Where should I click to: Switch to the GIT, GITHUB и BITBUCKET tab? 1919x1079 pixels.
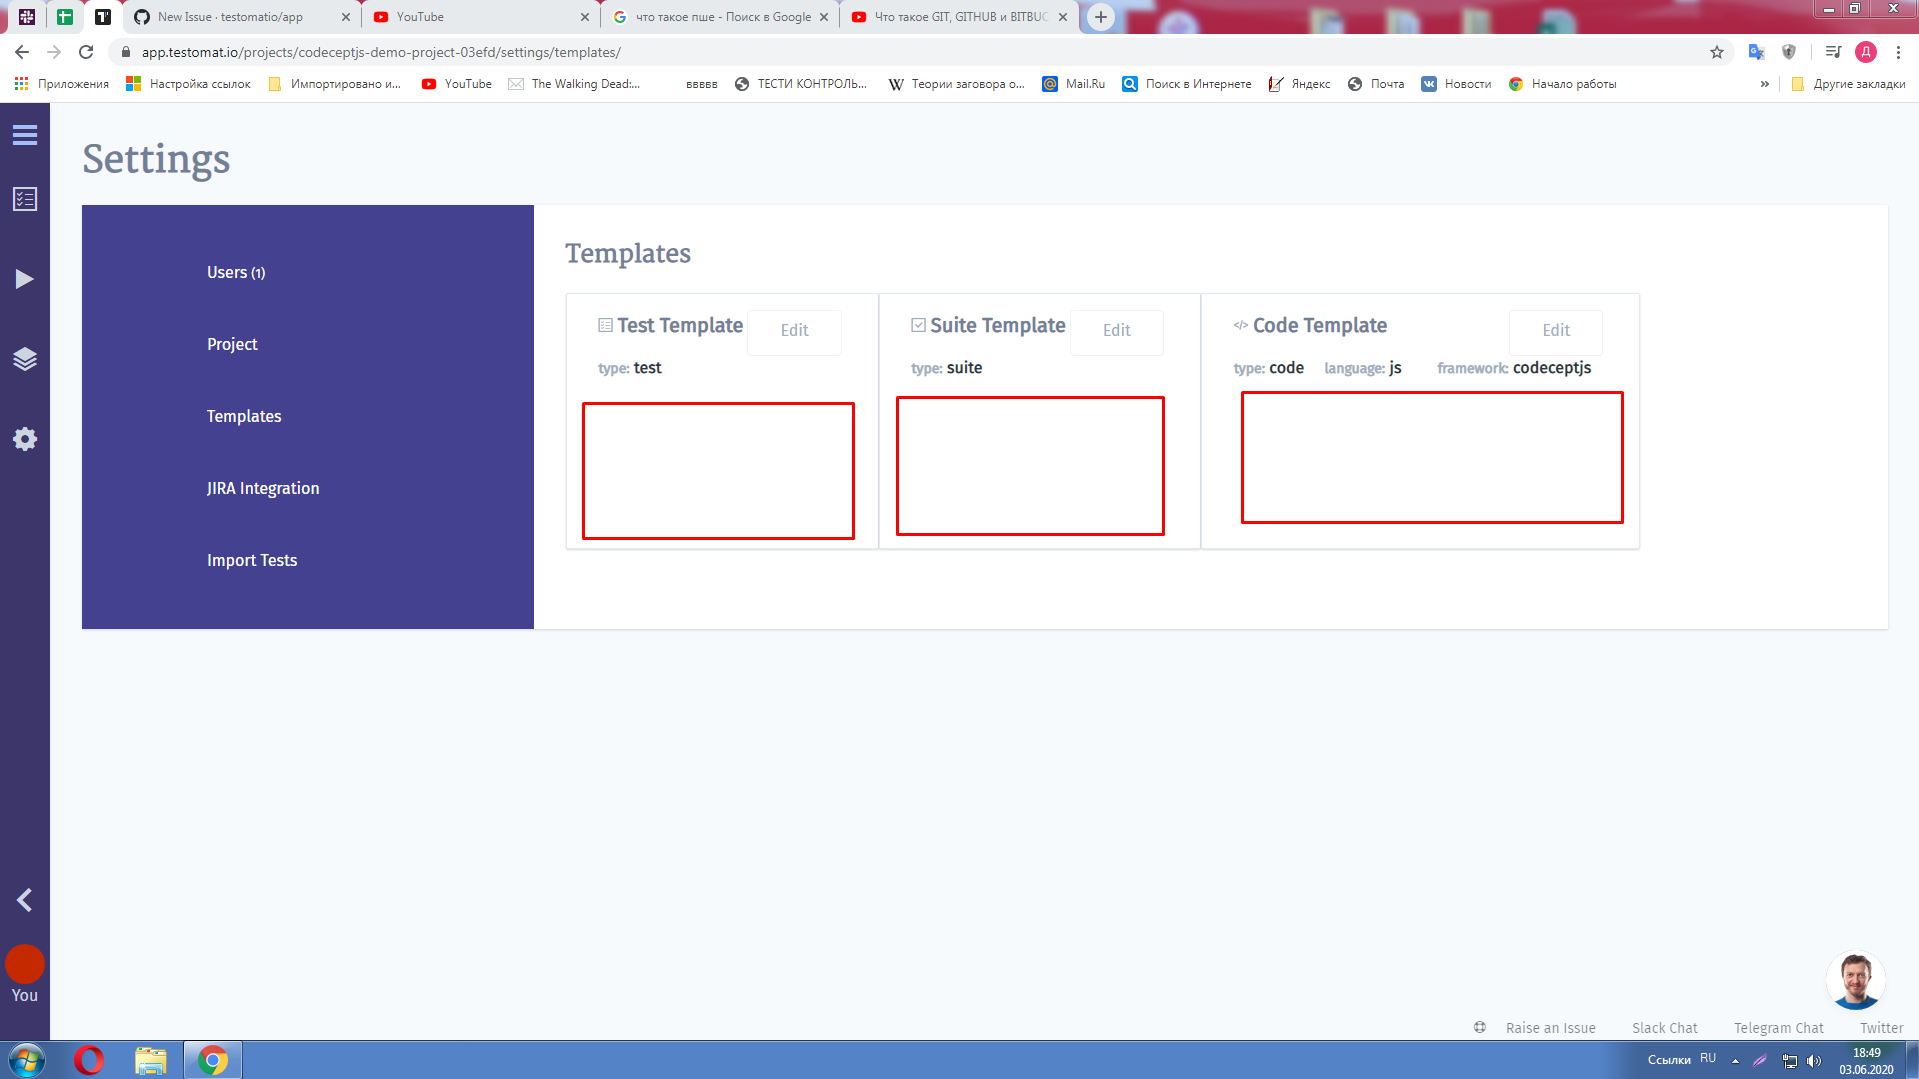[x=960, y=17]
